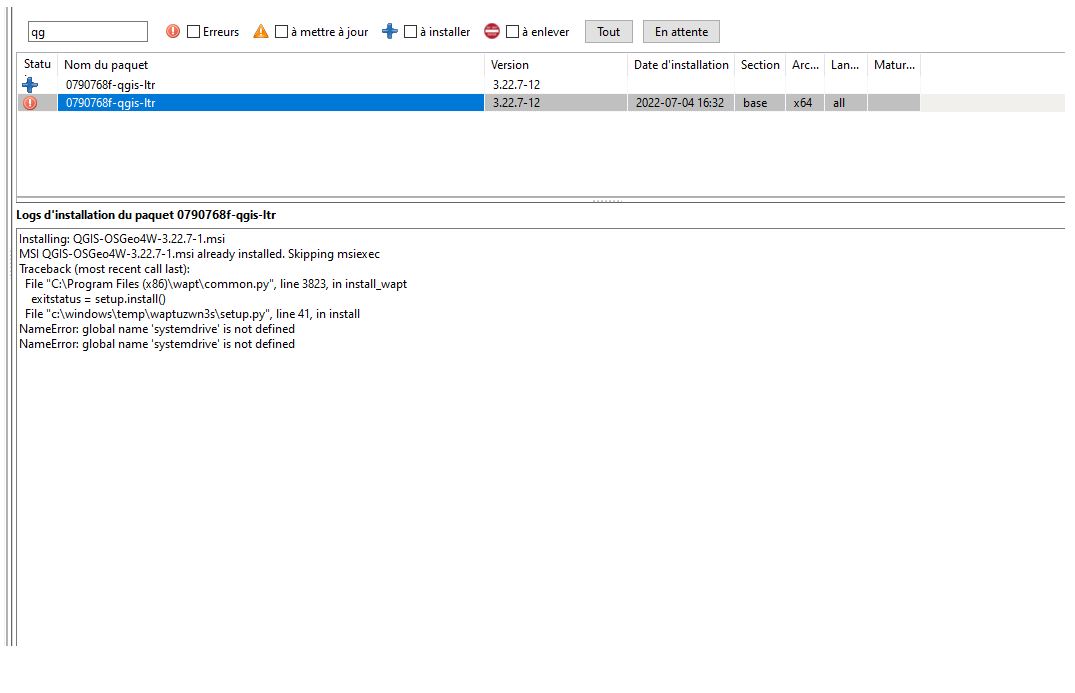Screen dimensions: 1075x693
Task: Click the red error status icon in selected row
Action: [x=30, y=103]
